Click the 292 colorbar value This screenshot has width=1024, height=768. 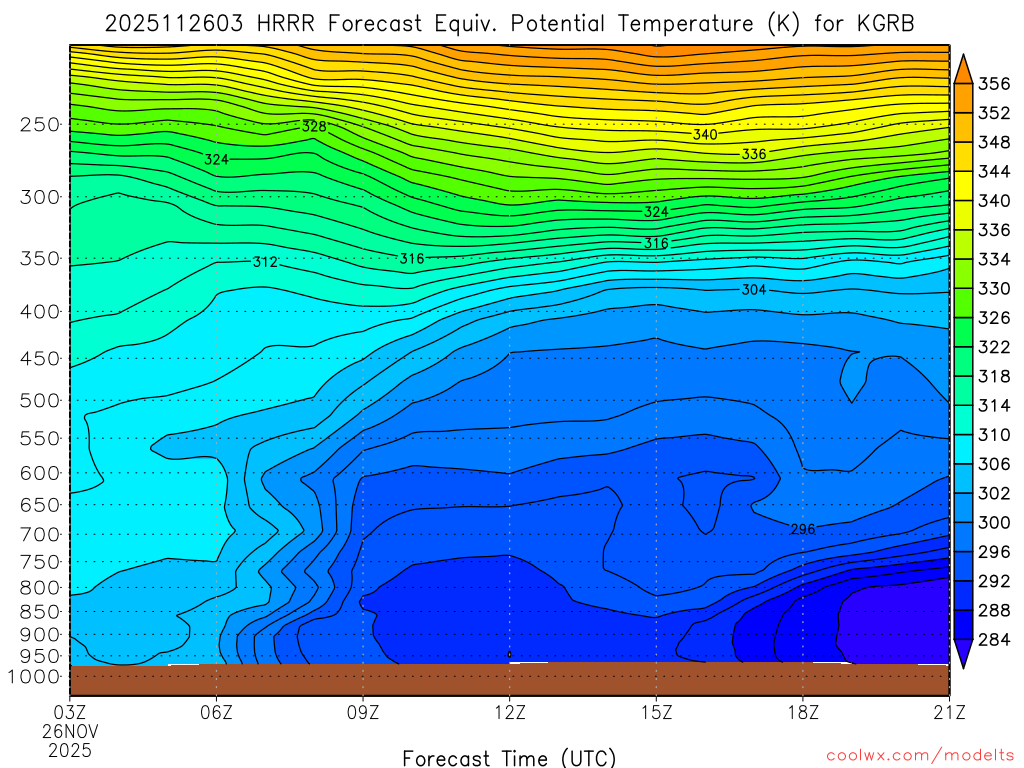tap(994, 581)
